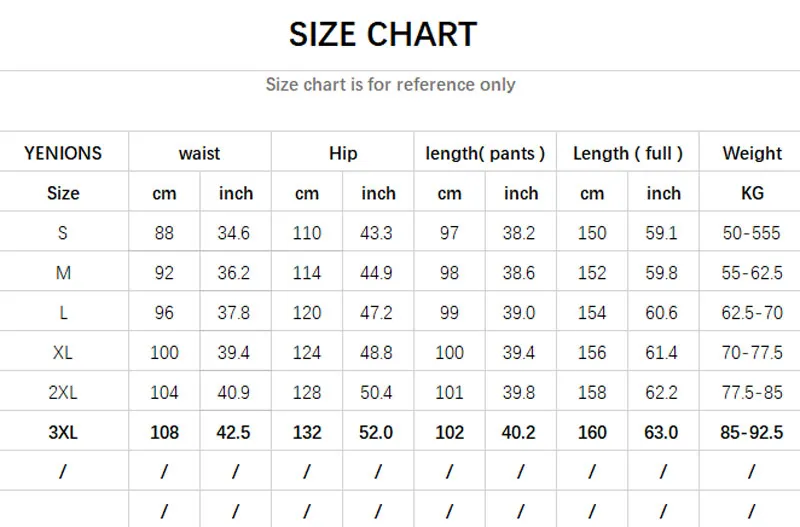Click the 2XL size row label
The height and width of the screenshot is (527, 800).
pos(63,392)
